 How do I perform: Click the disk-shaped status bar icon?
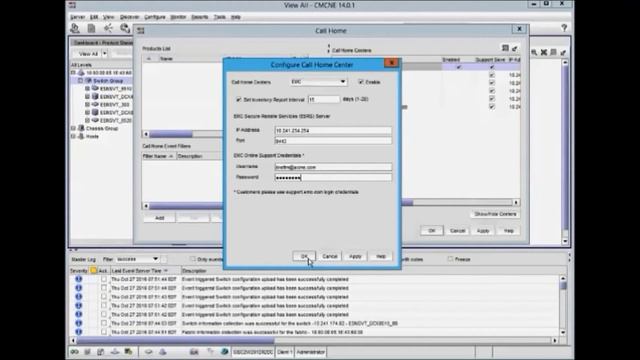[148, 351]
